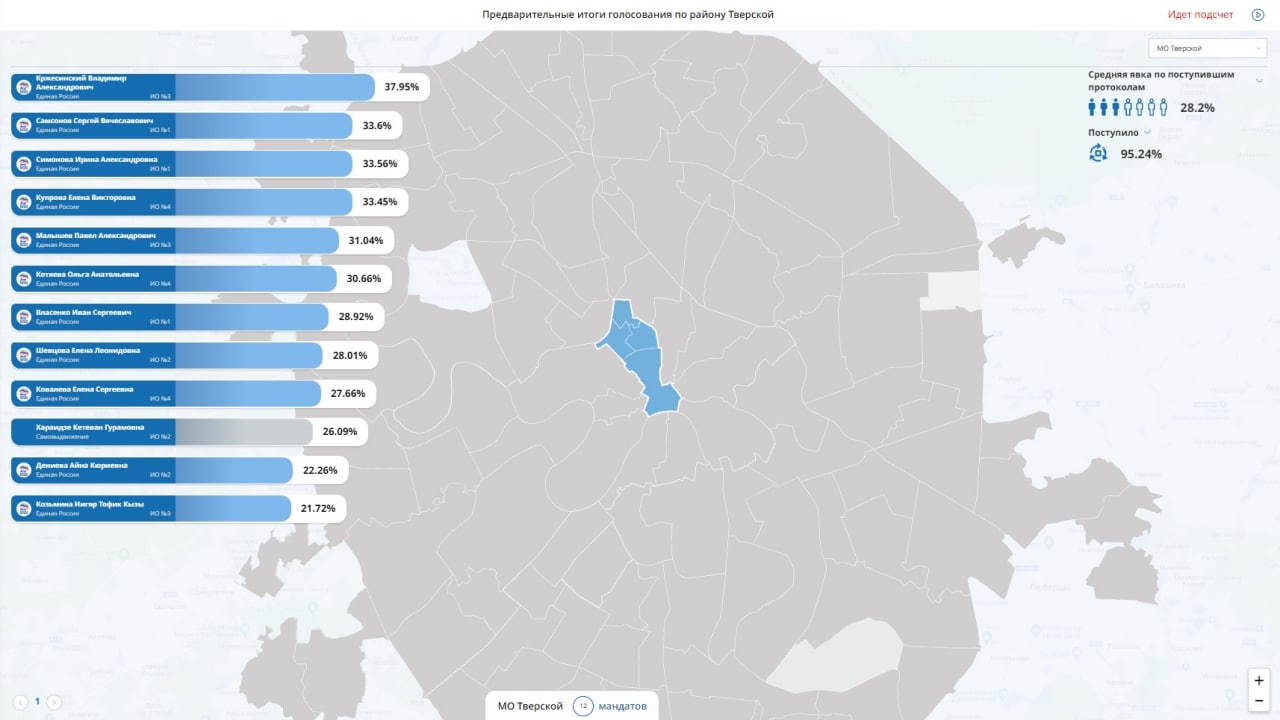Click the party logo of Козьмина Нигяр
Screen dimensions: 1280x720
(23, 508)
